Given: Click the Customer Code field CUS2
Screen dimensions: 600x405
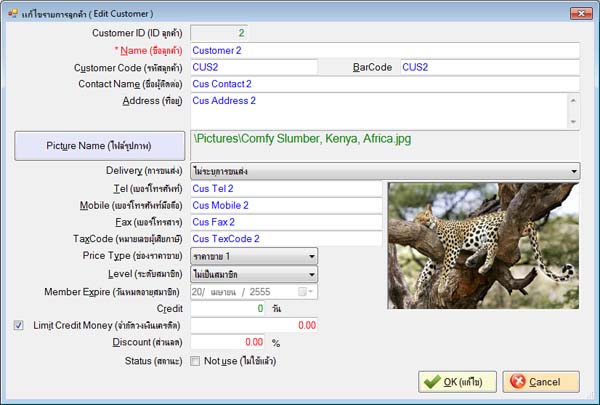Looking at the screenshot, I should (x=254, y=67).
